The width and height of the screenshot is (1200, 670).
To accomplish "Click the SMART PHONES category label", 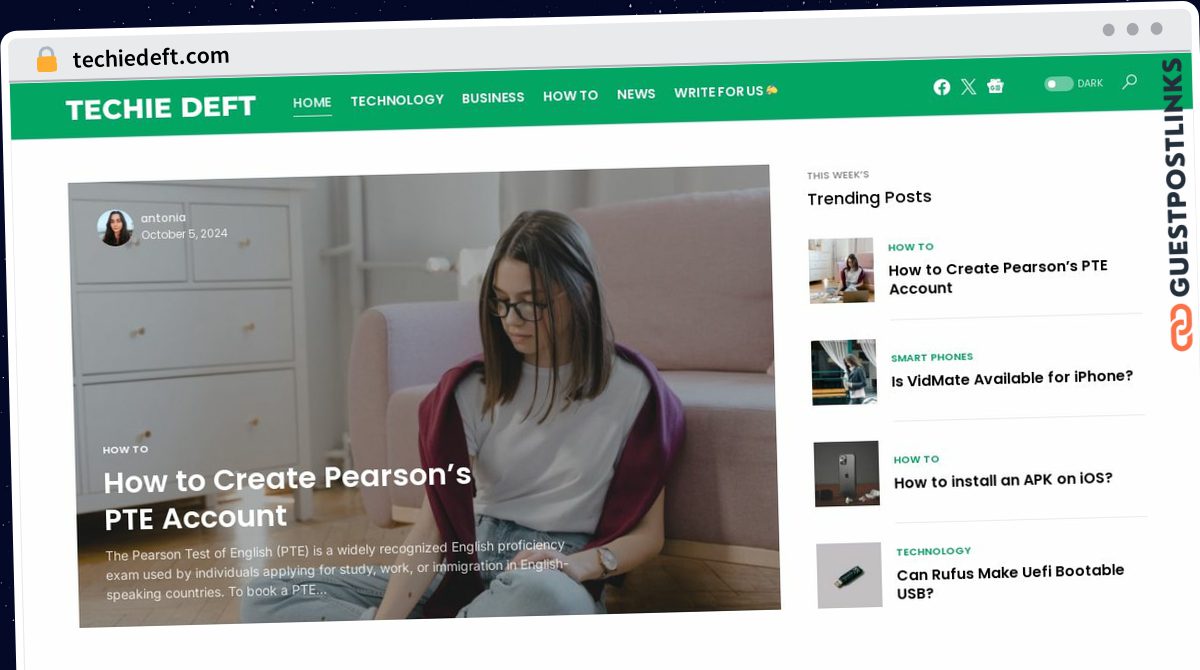I will coord(932,357).
